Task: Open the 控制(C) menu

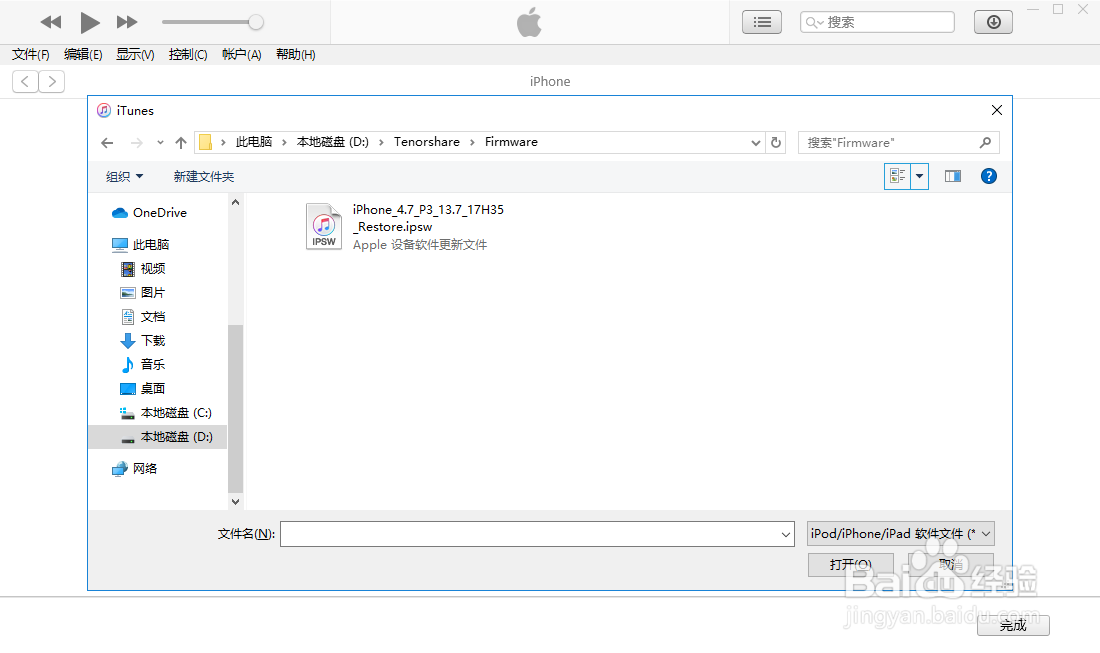Action: pos(188,55)
